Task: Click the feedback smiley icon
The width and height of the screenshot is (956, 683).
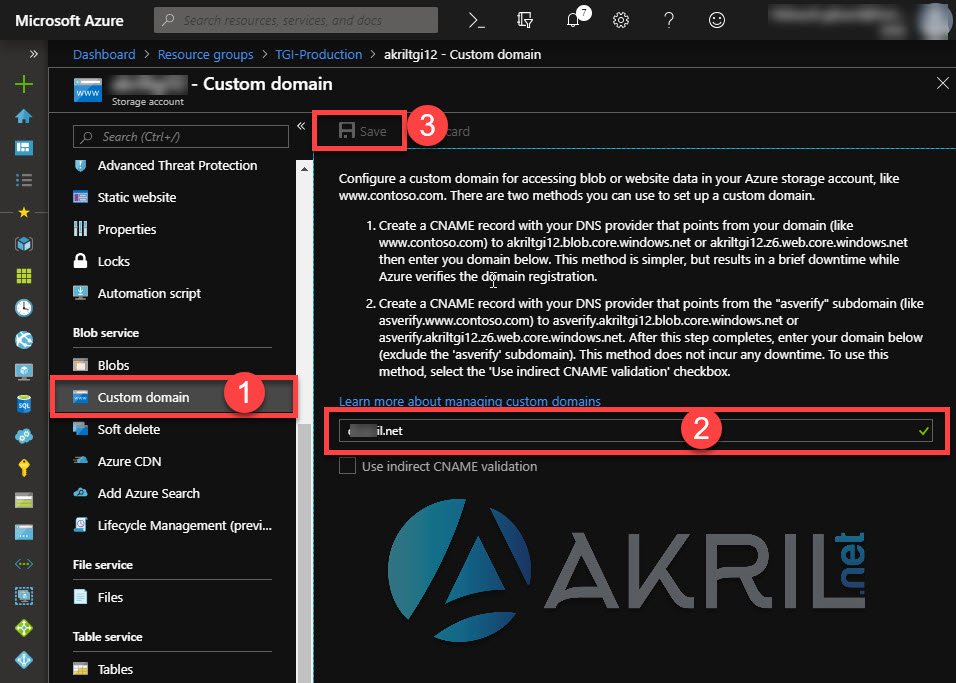Action: pos(717,20)
